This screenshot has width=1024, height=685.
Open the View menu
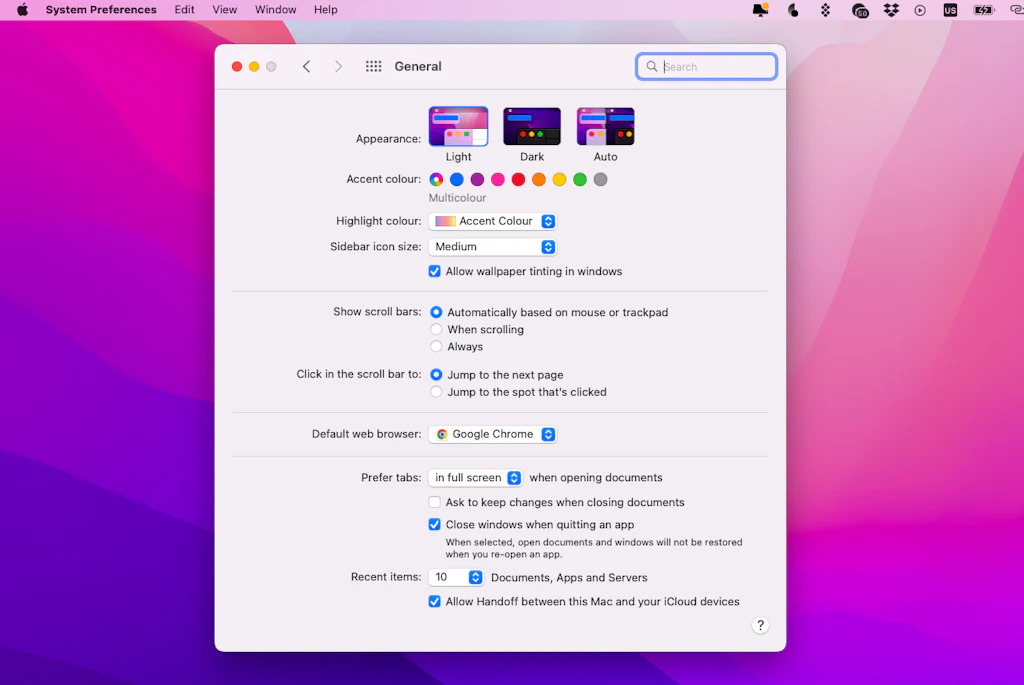pyautogui.click(x=225, y=10)
